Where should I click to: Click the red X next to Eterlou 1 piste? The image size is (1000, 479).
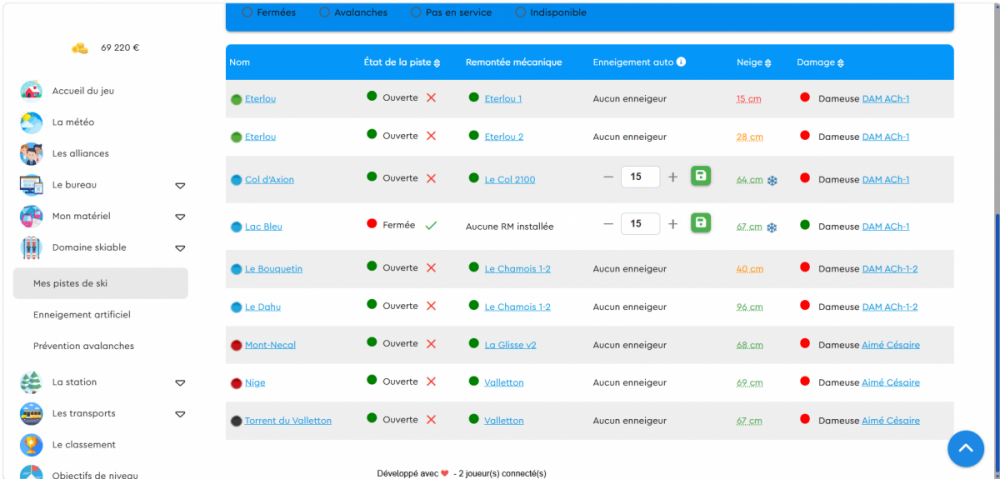click(431, 98)
